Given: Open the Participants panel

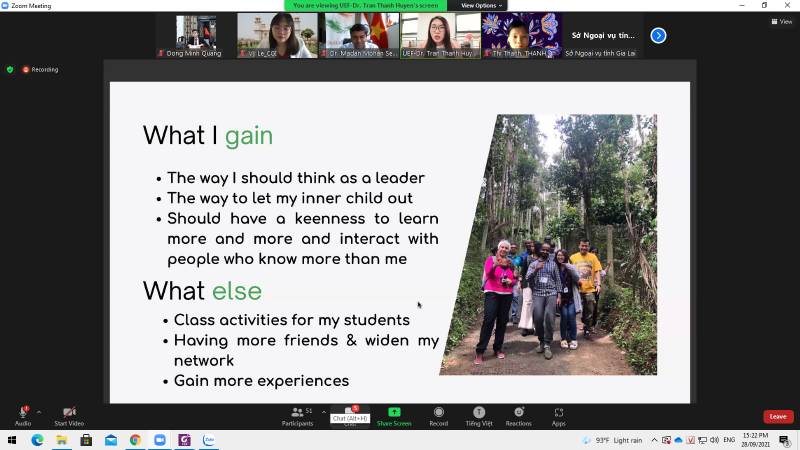Looking at the screenshot, I should (296, 413).
